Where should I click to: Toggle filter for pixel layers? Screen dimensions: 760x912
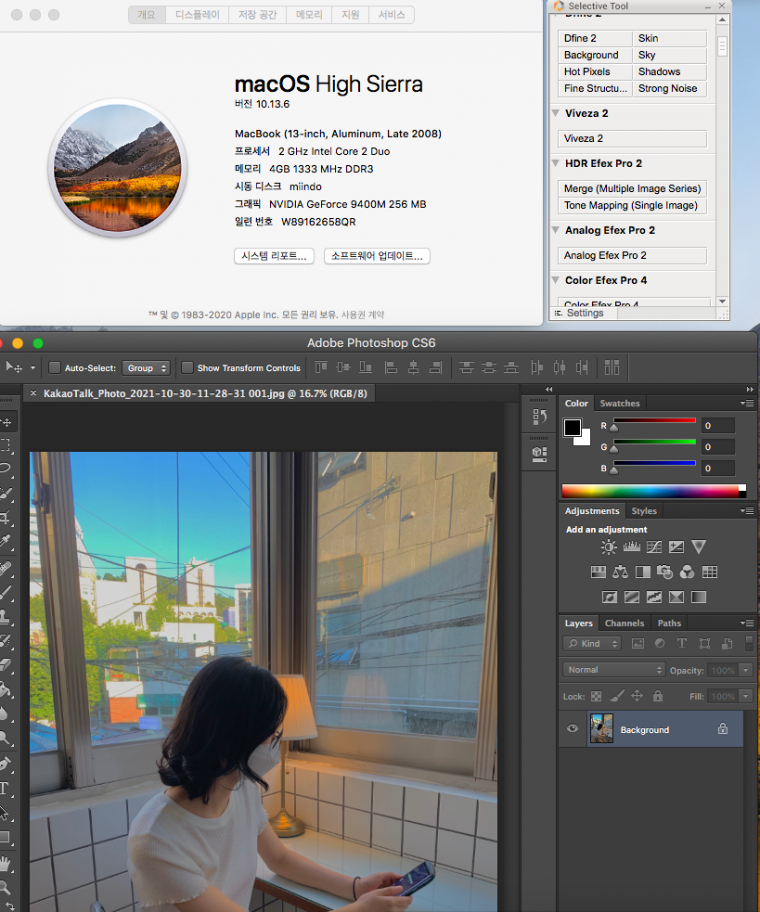coord(637,643)
